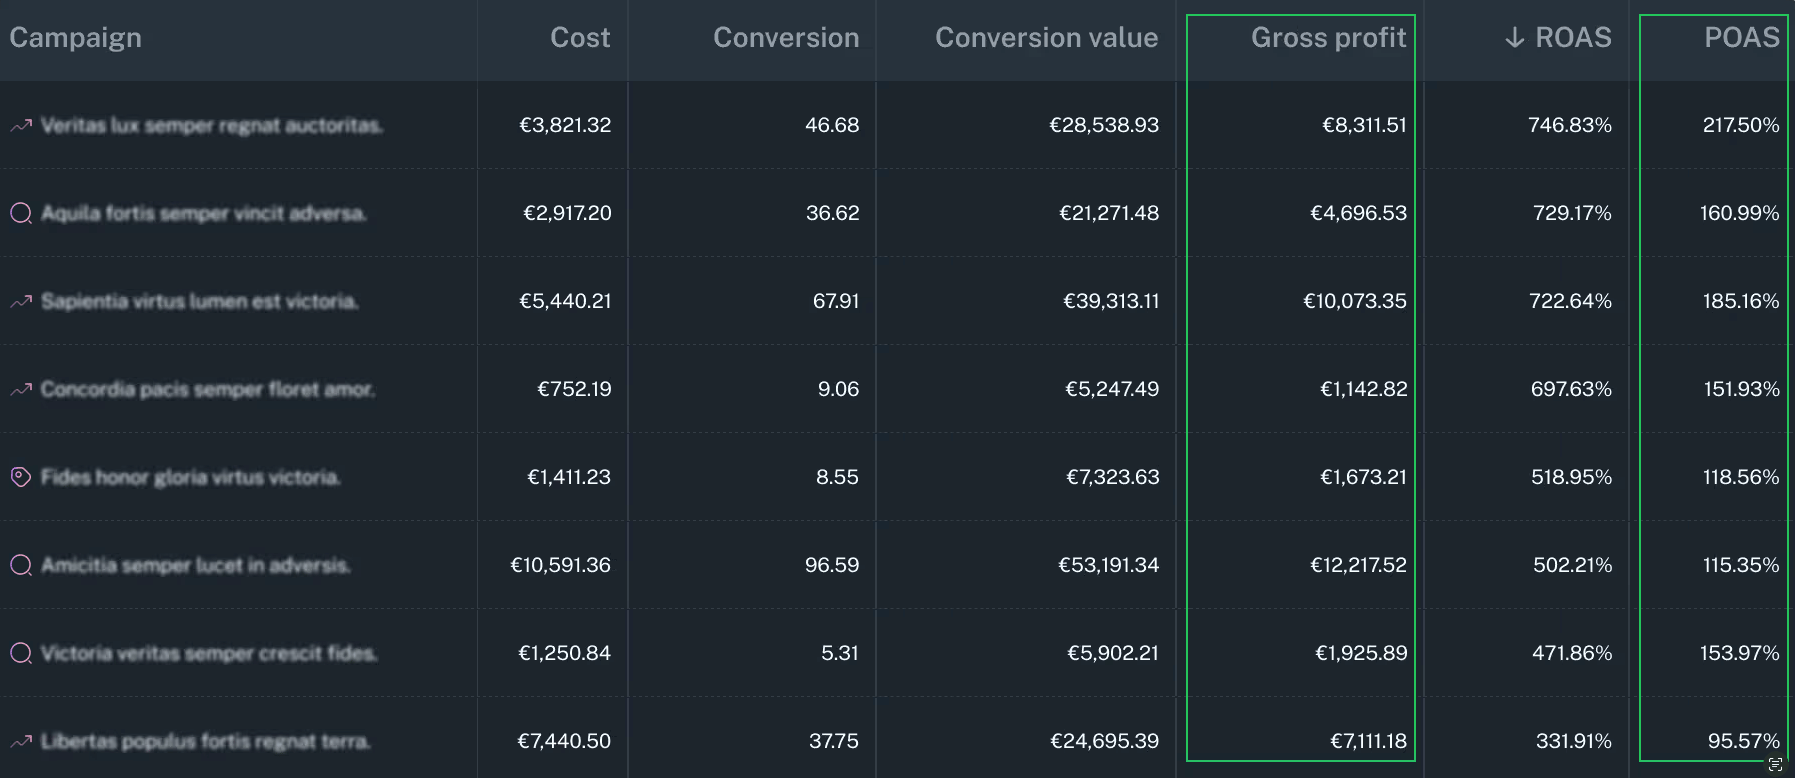1795x778 pixels.
Task: Click the trend icon beside Libertas populus campaign
Action: pyautogui.click(x=21, y=742)
